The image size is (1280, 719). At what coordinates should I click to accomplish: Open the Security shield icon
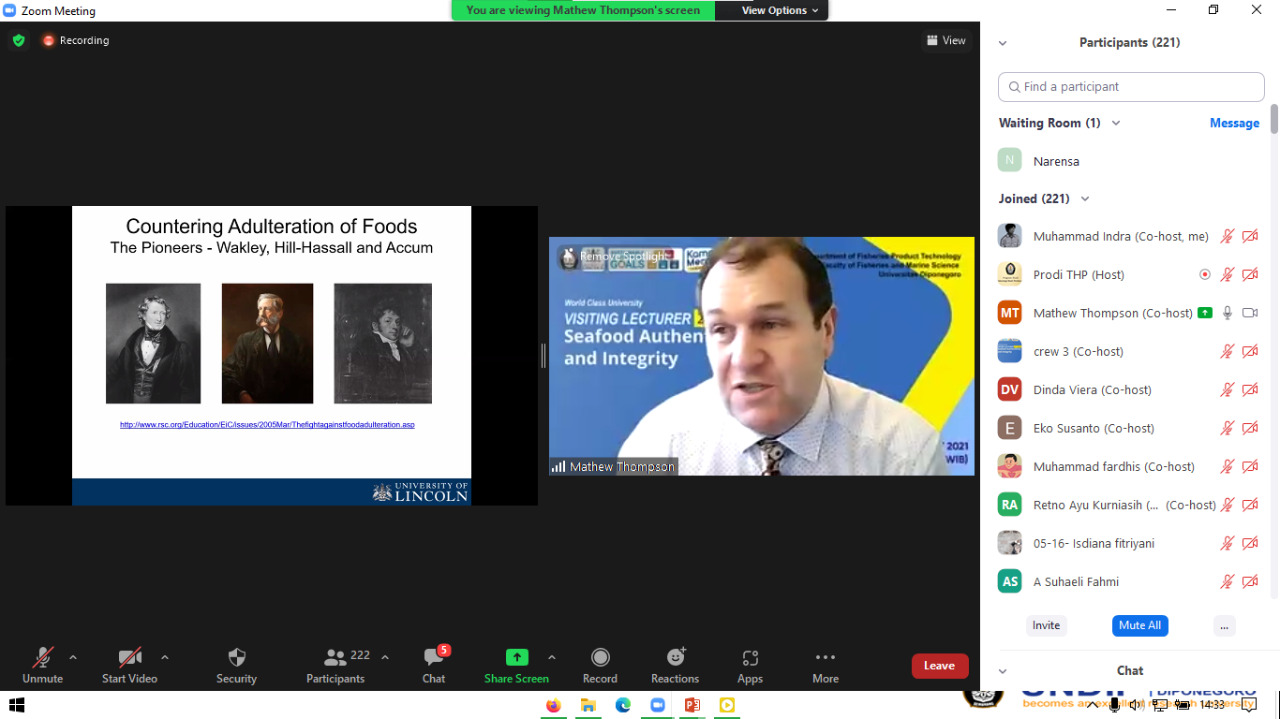pos(236,658)
